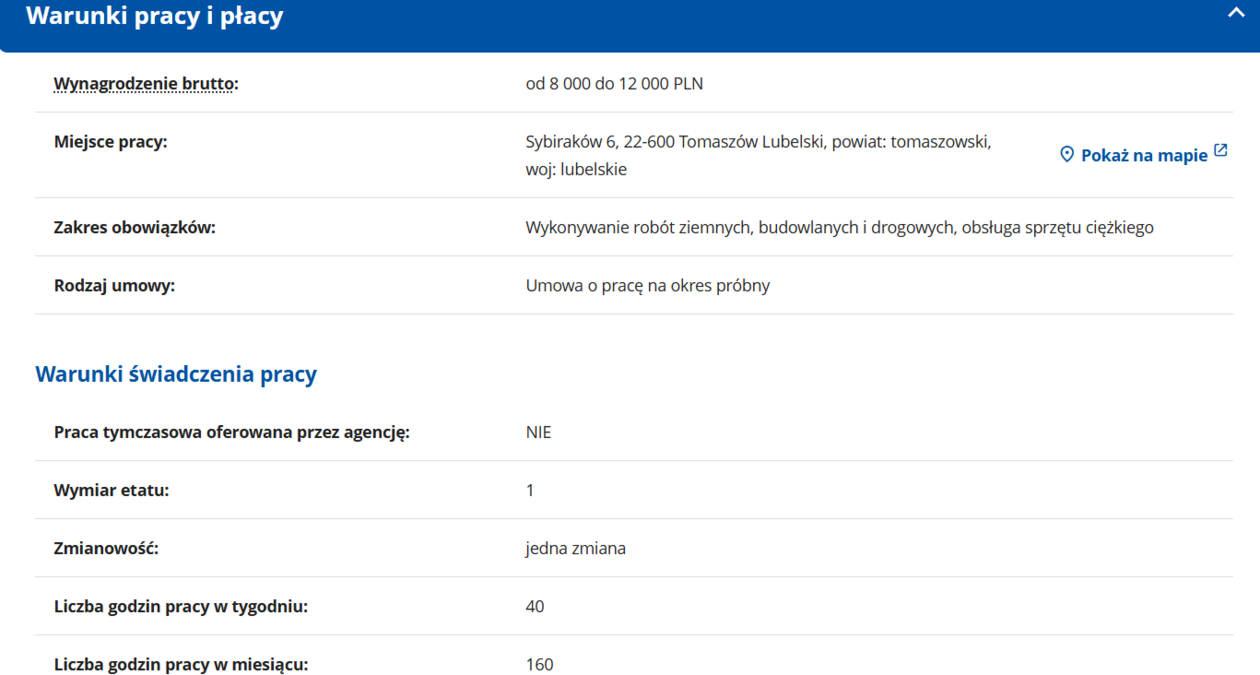1260x675 pixels.
Task: Click the NIE value for temporary work
Action: (538, 433)
